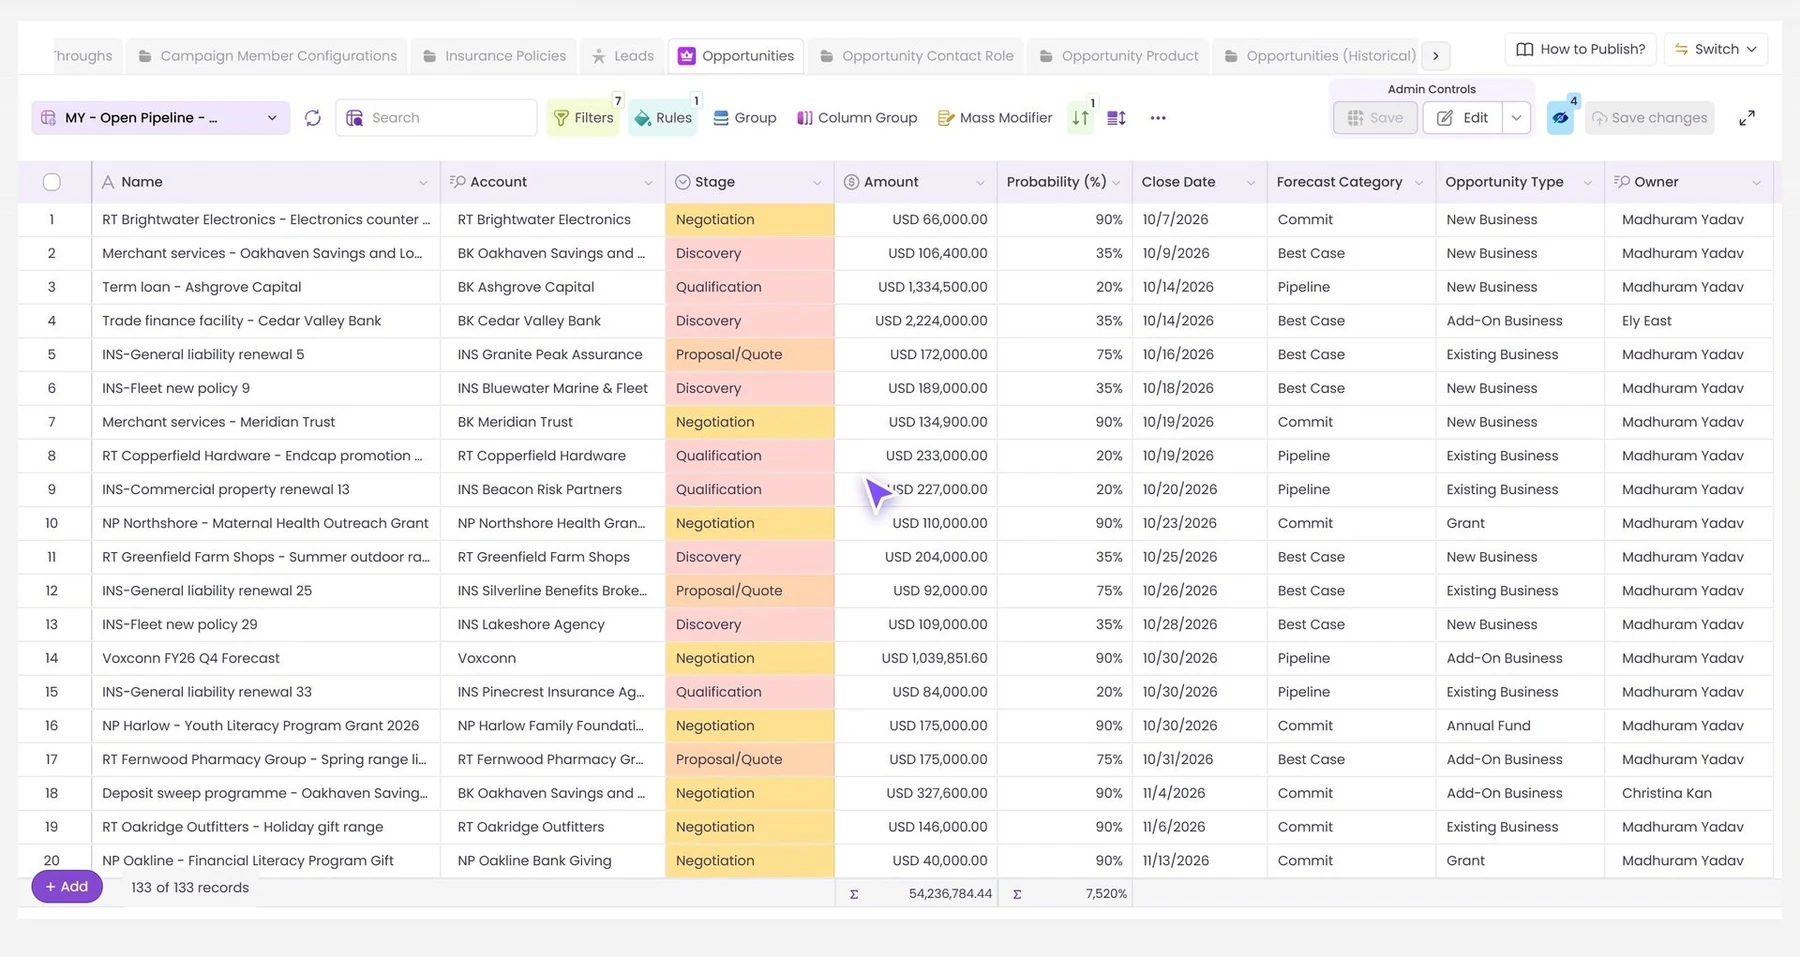Expand the Name column header chevron
The image size is (1800, 957).
[423, 183]
